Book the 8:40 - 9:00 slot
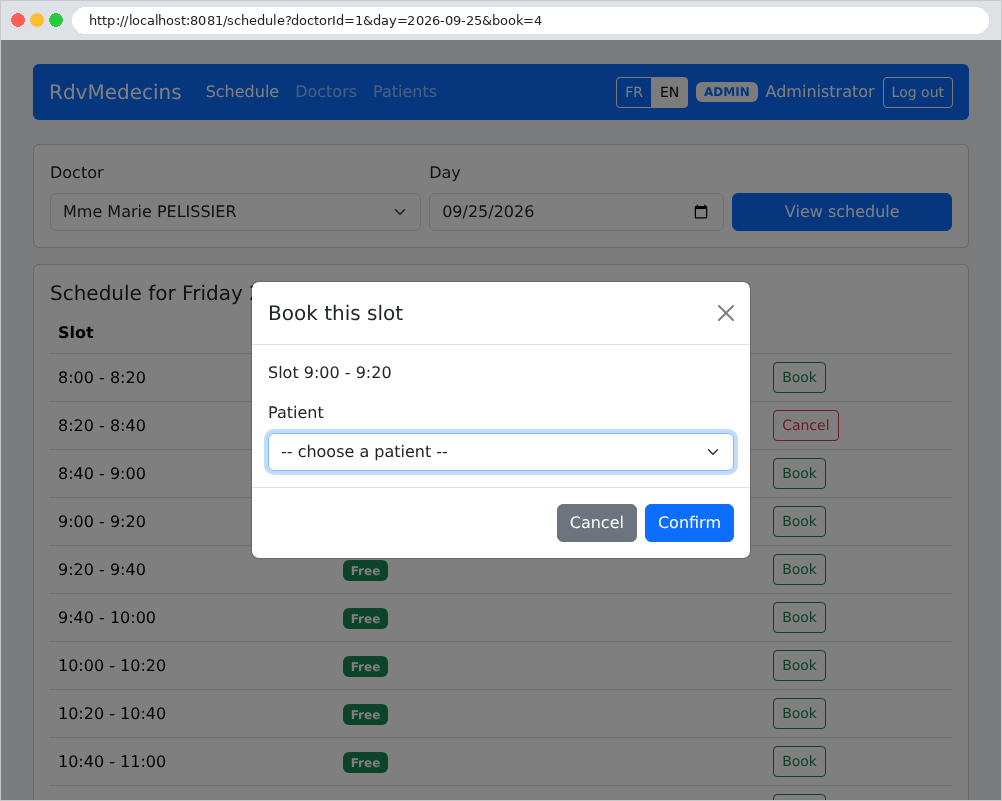The height and width of the screenshot is (801, 1002). pyautogui.click(x=799, y=473)
